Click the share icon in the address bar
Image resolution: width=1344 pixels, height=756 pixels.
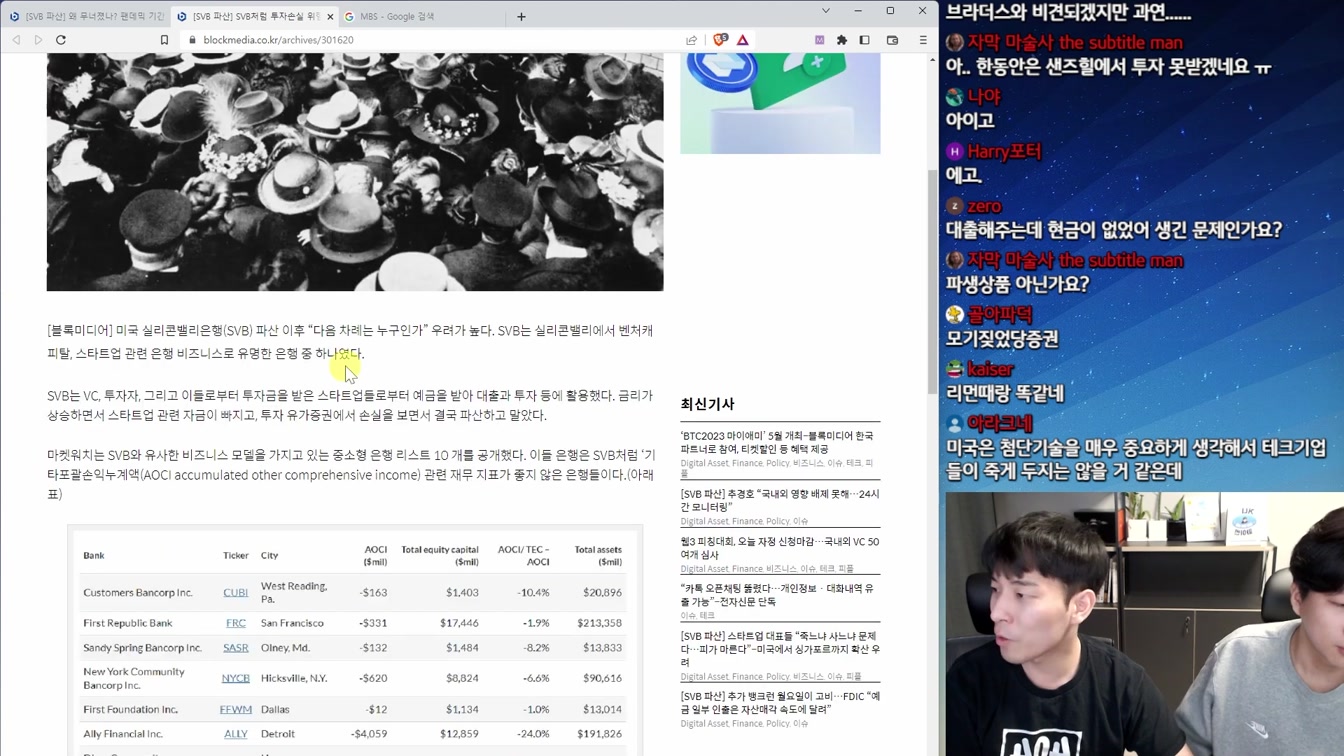[x=691, y=40]
